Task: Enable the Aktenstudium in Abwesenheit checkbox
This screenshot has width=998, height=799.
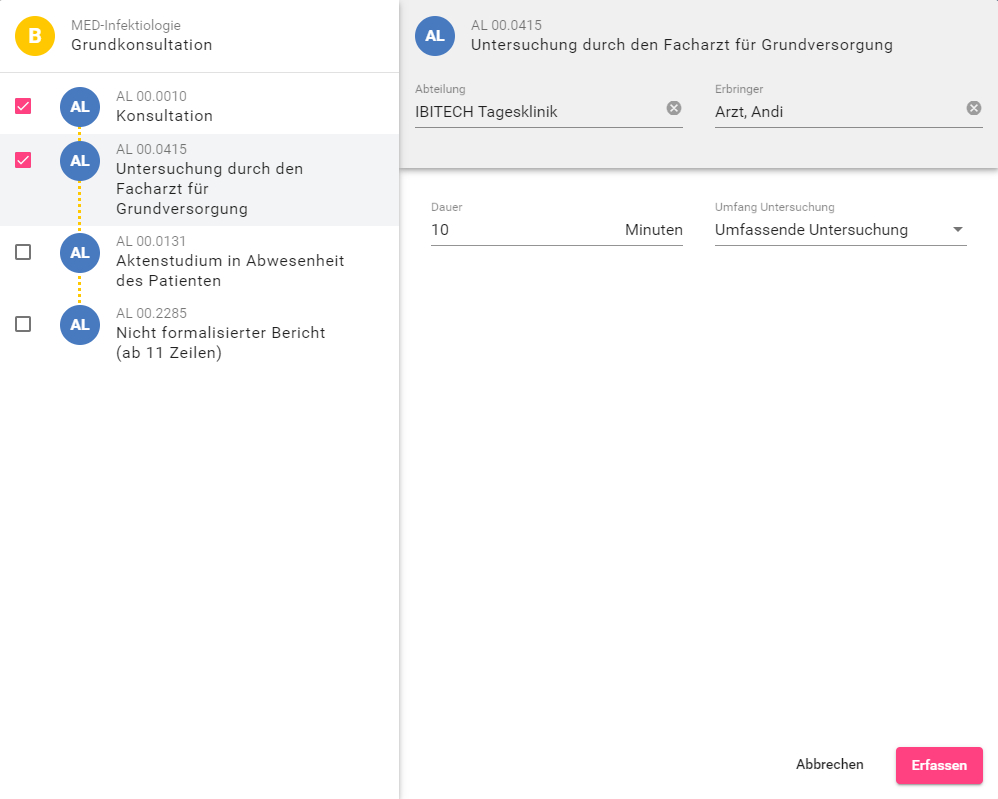Action: (x=23, y=252)
